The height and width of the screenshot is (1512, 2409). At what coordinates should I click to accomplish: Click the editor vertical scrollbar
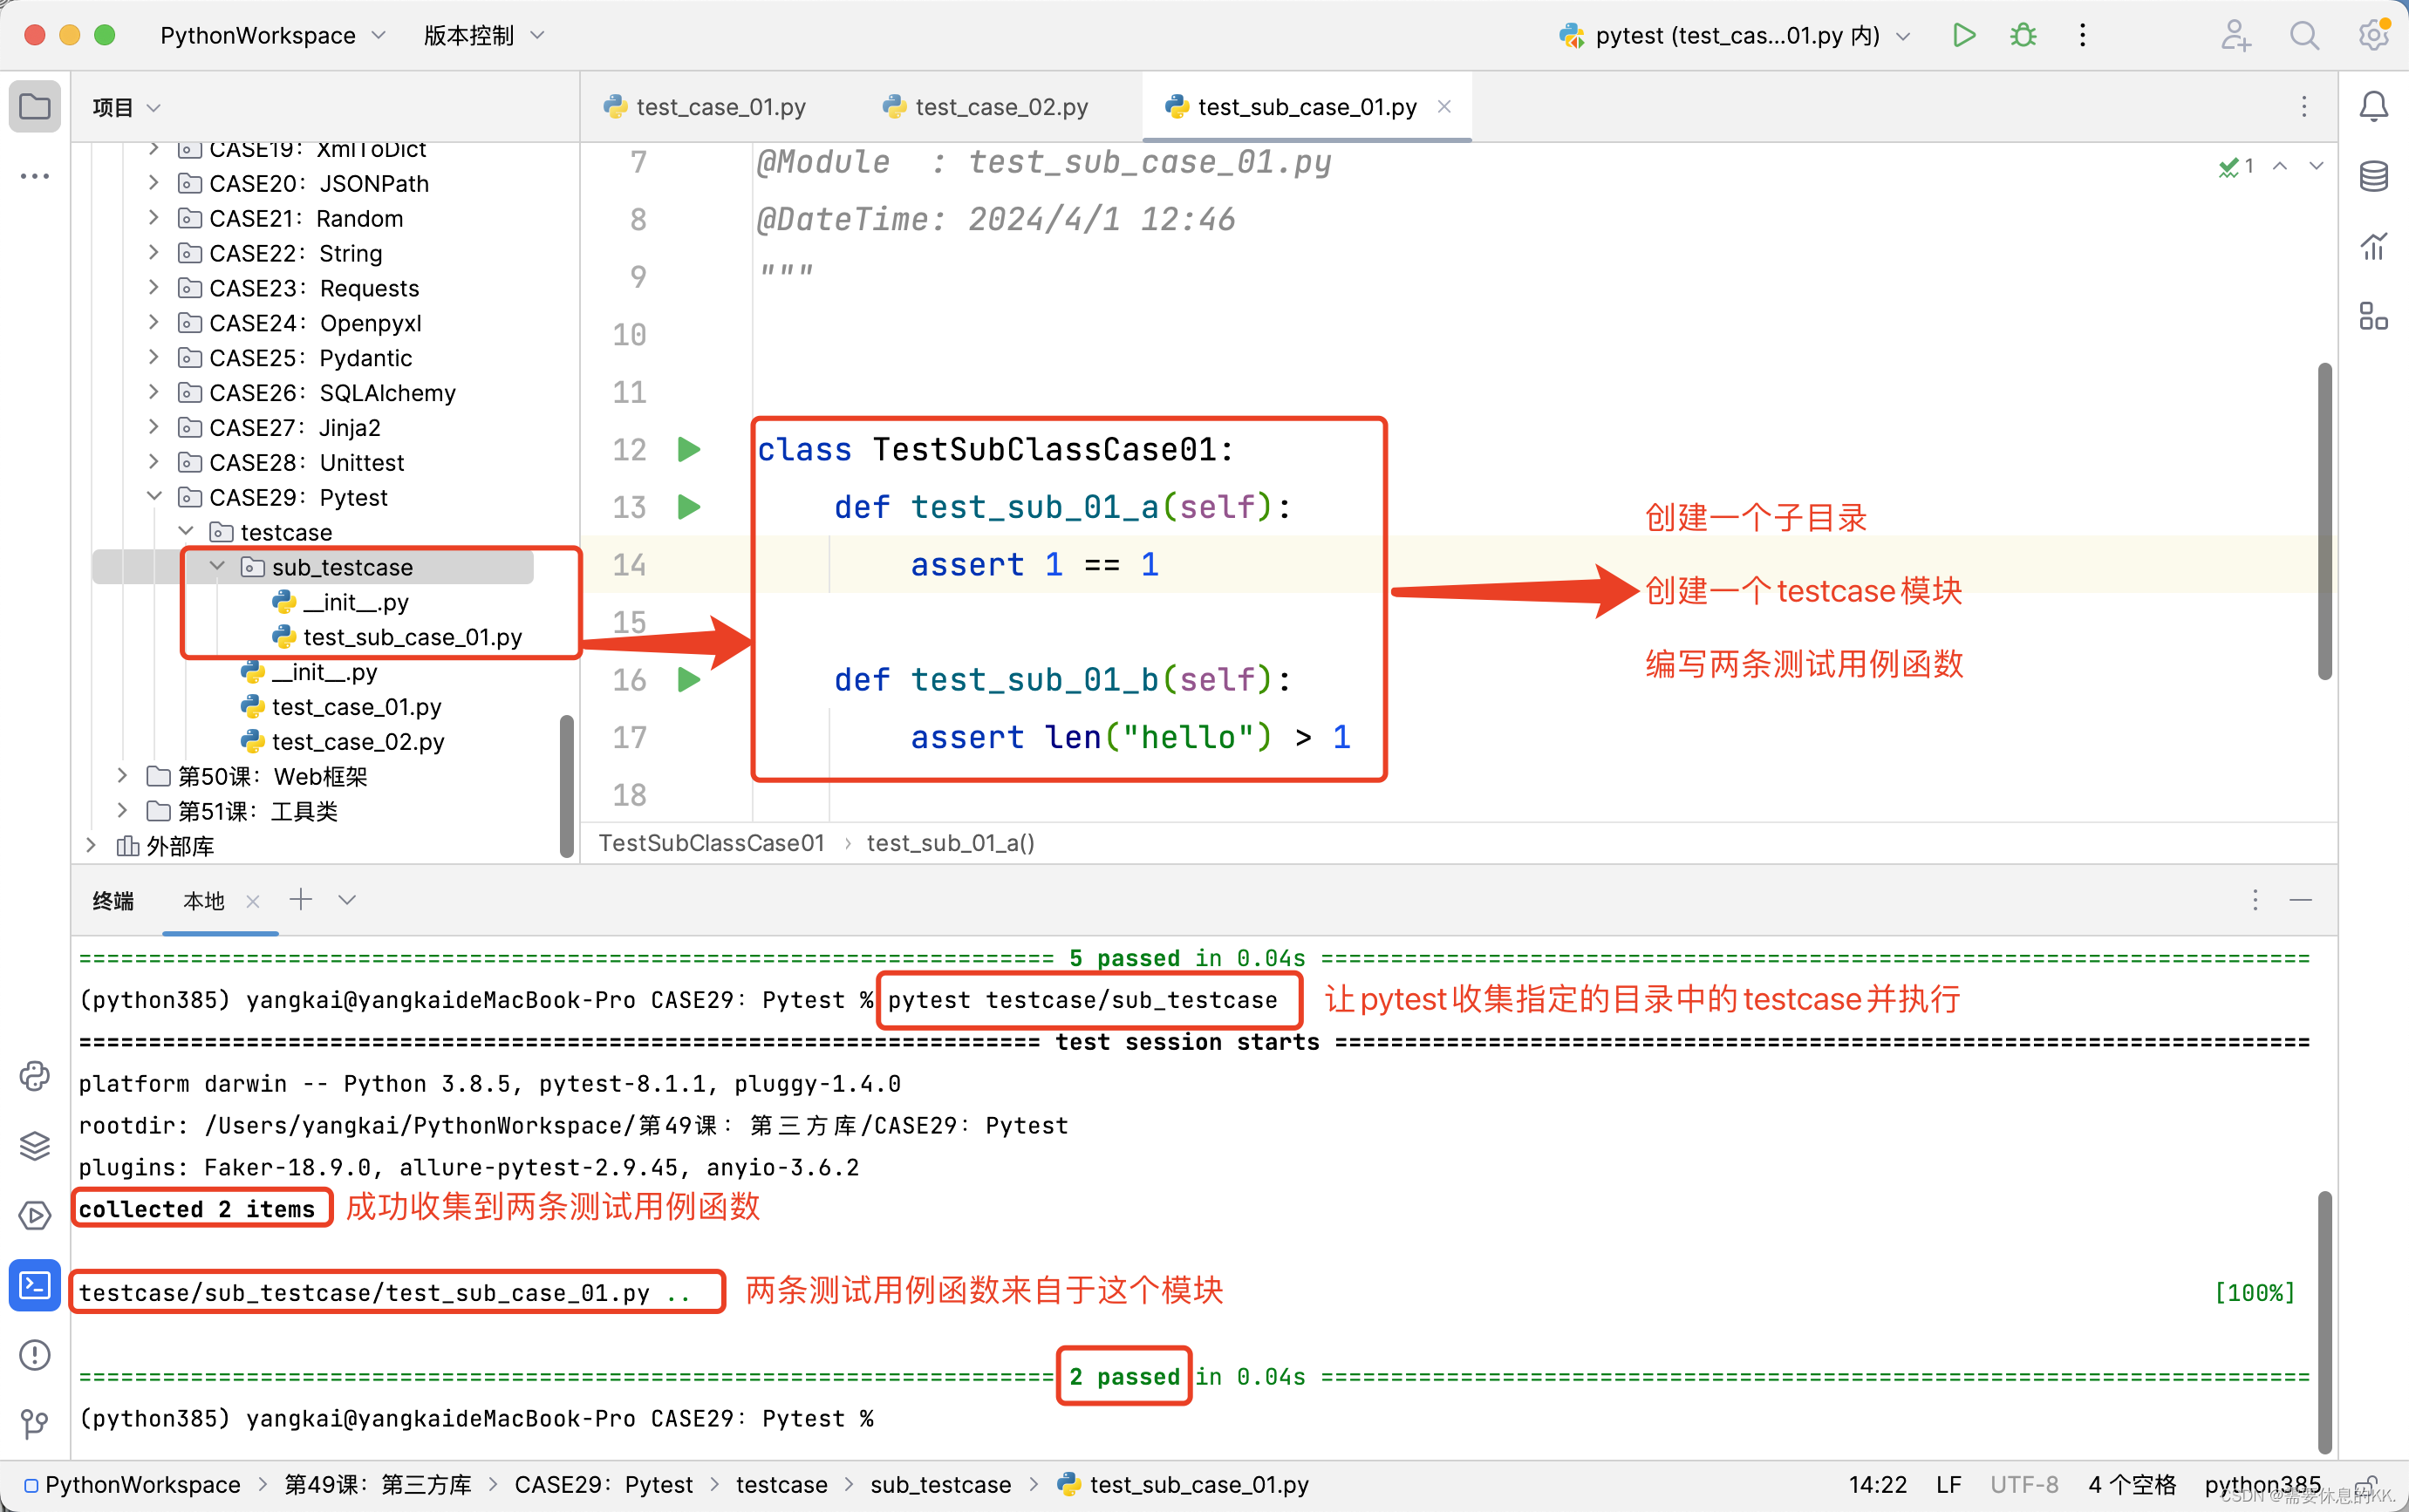2325,521
